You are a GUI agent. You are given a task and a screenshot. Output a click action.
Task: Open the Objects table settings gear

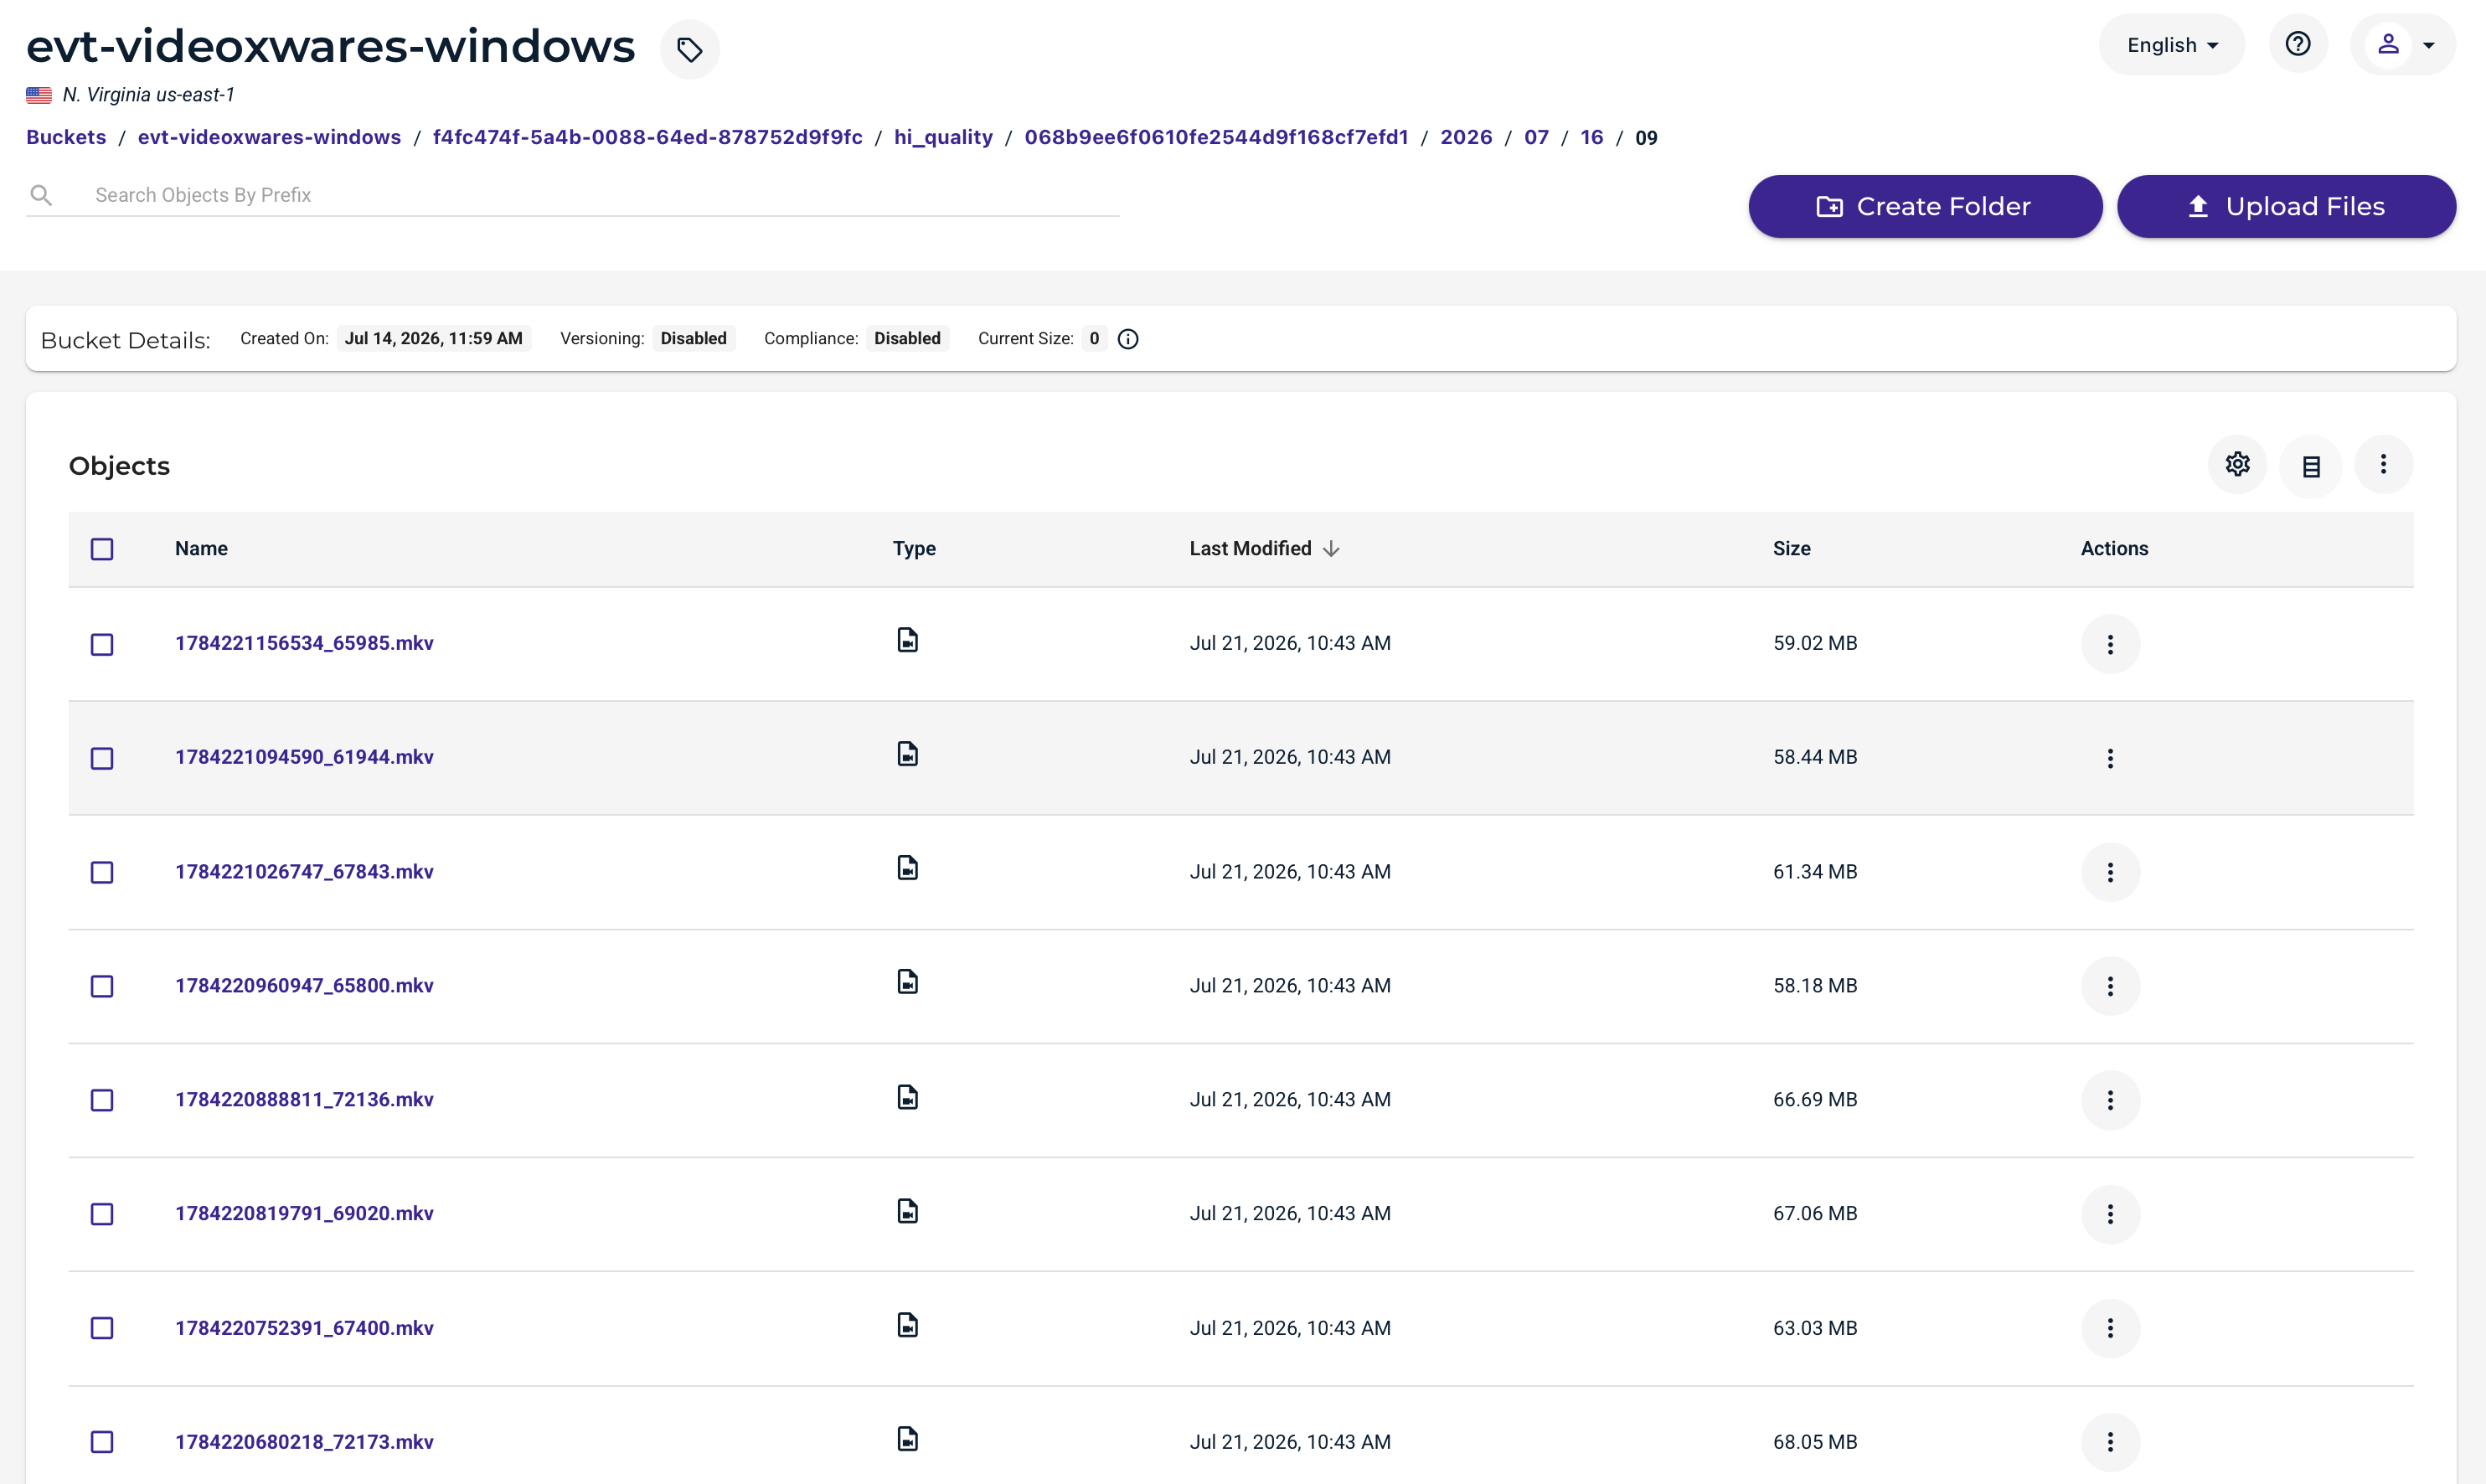pyautogui.click(x=2238, y=464)
